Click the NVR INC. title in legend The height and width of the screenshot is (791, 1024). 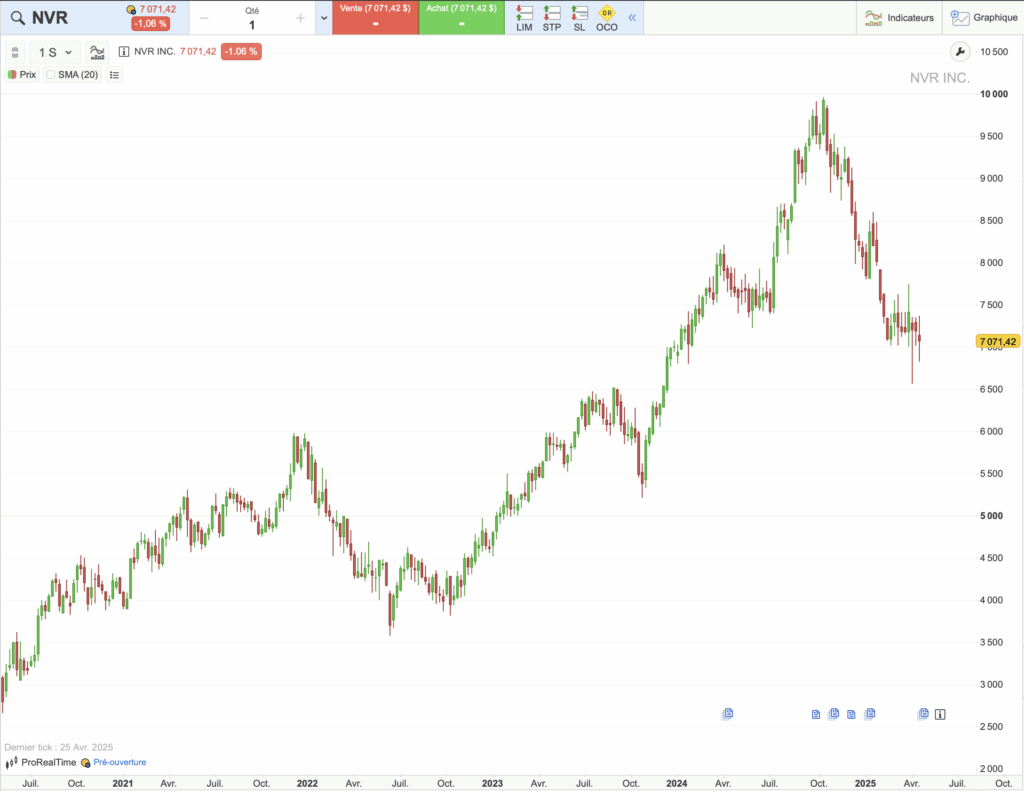point(155,52)
